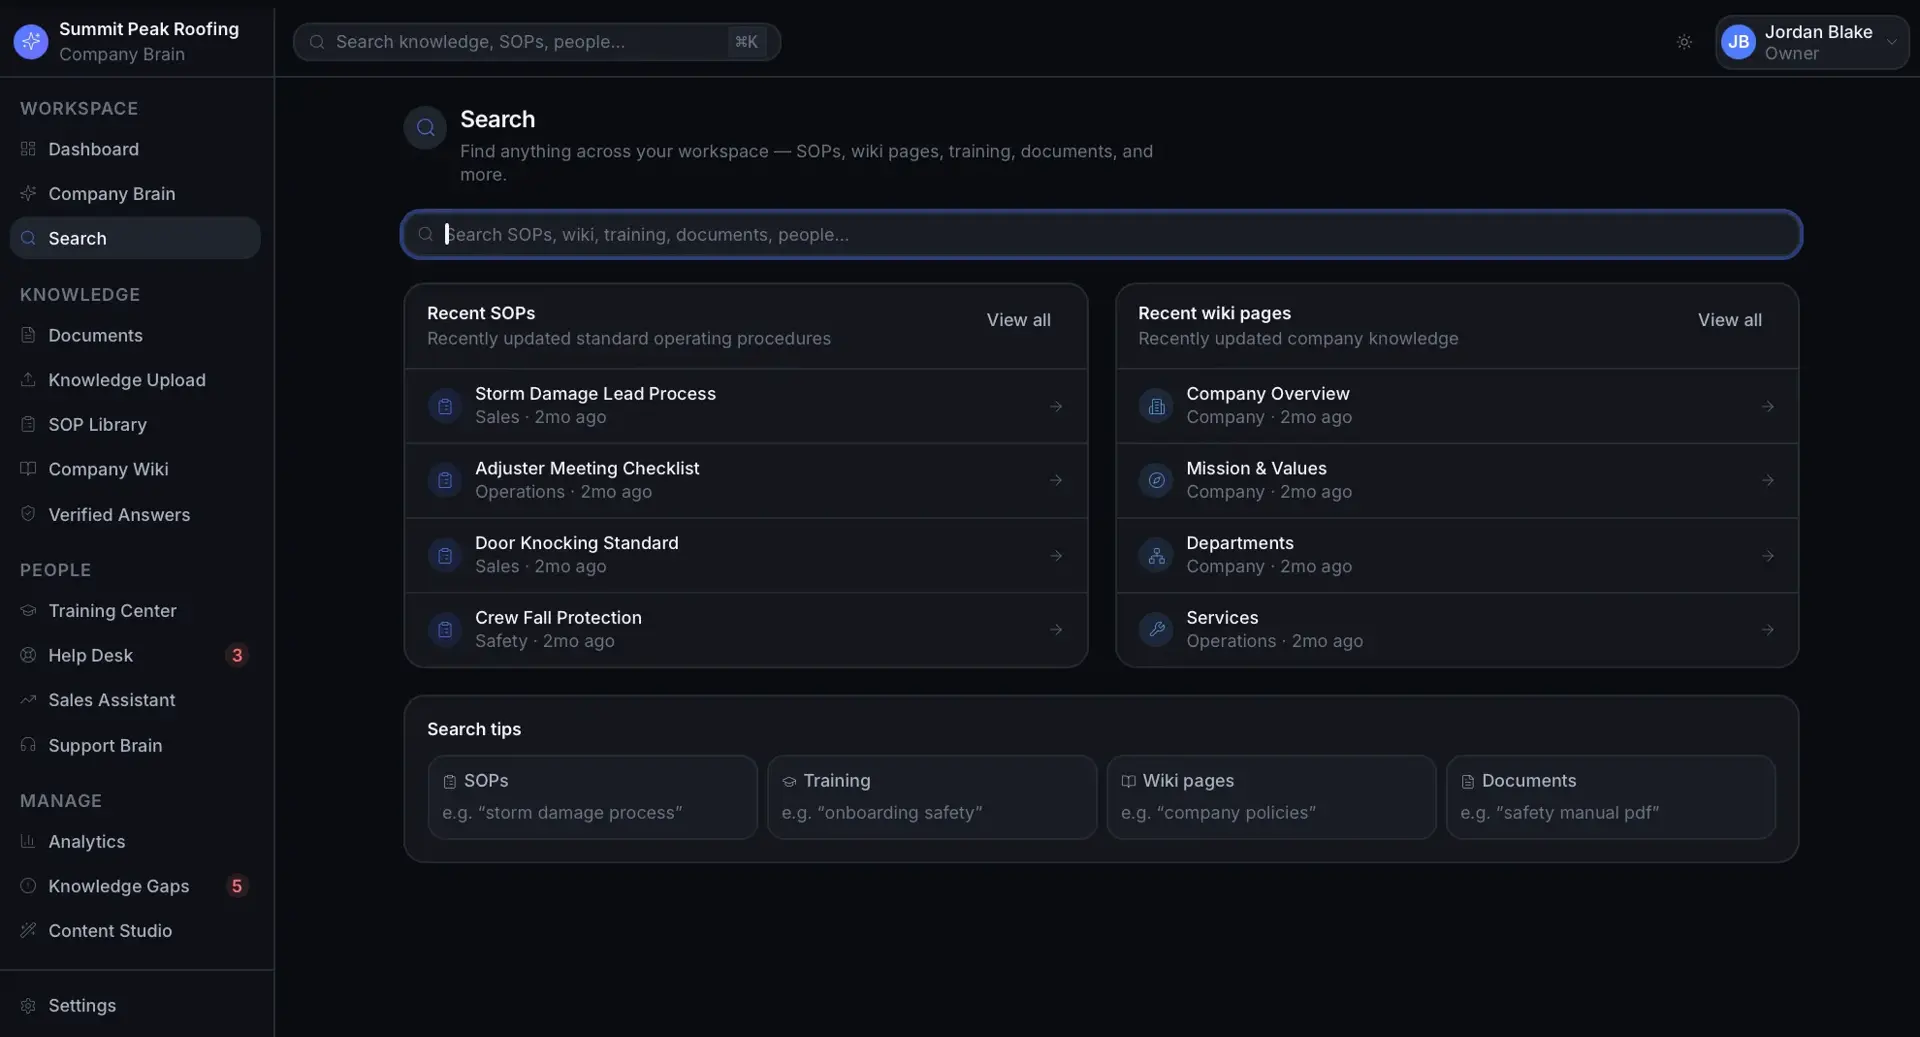Select the SOPs search tip card
The height and width of the screenshot is (1037, 1920).
(x=592, y=797)
